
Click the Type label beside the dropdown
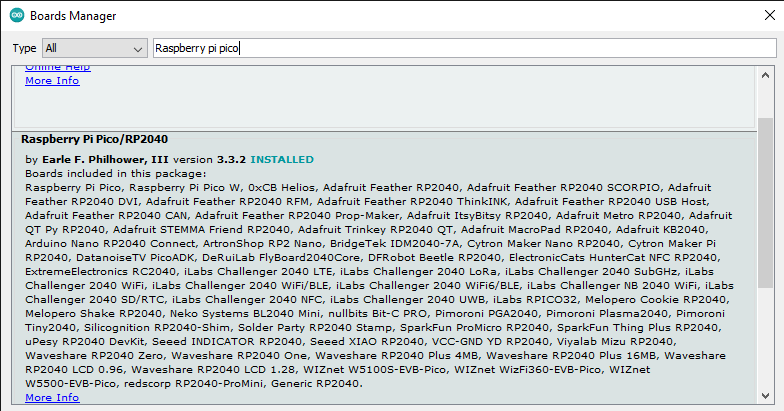click(24, 48)
